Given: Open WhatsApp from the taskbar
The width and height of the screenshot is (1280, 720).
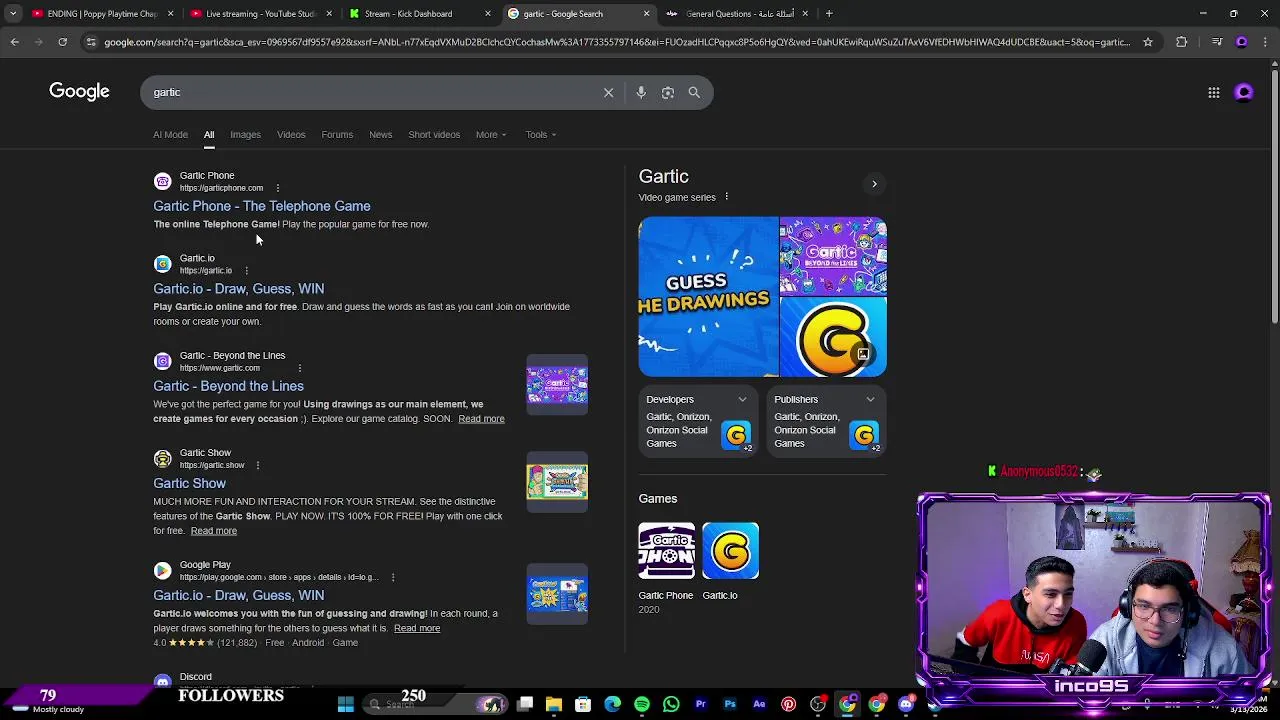Looking at the screenshot, I should (x=671, y=704).
